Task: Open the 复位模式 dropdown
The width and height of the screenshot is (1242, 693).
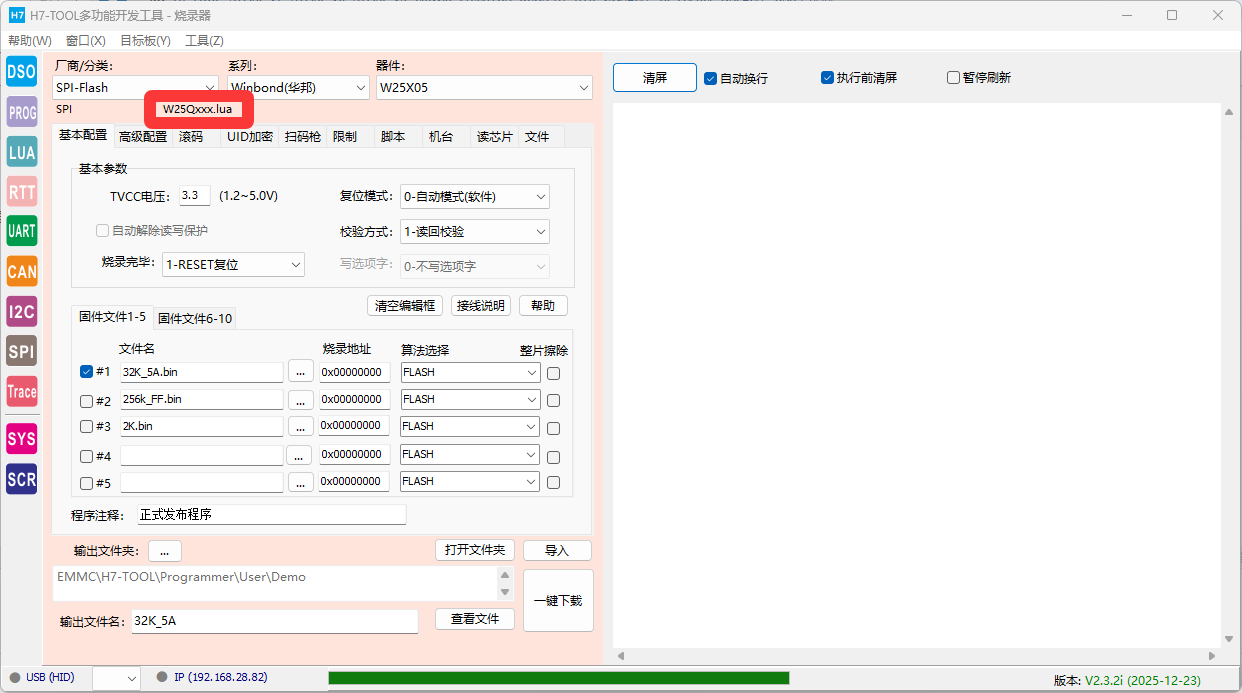Action: 474,197
